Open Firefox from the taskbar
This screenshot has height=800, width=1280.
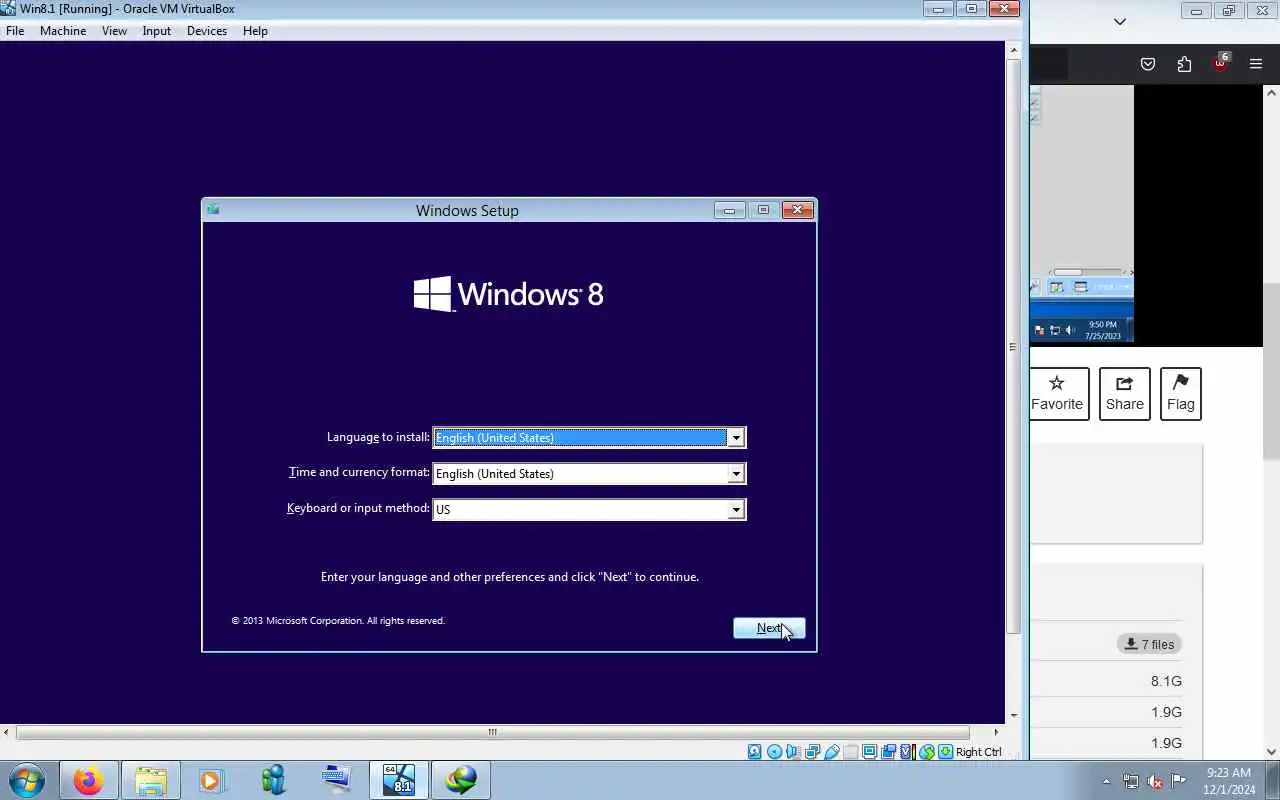point(88,780)
